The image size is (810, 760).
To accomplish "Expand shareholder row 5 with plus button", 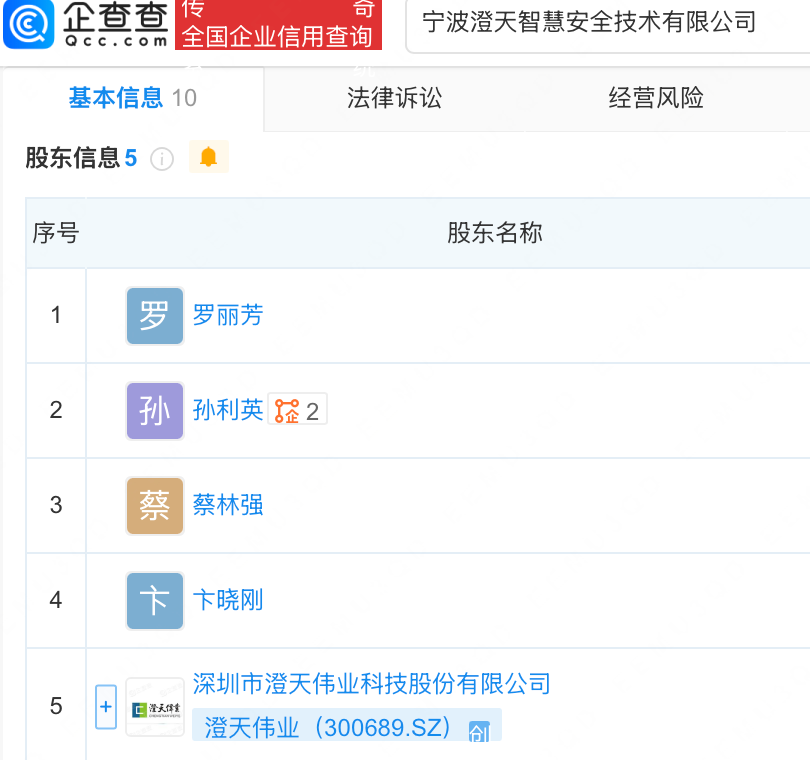I will pos(106,707).
